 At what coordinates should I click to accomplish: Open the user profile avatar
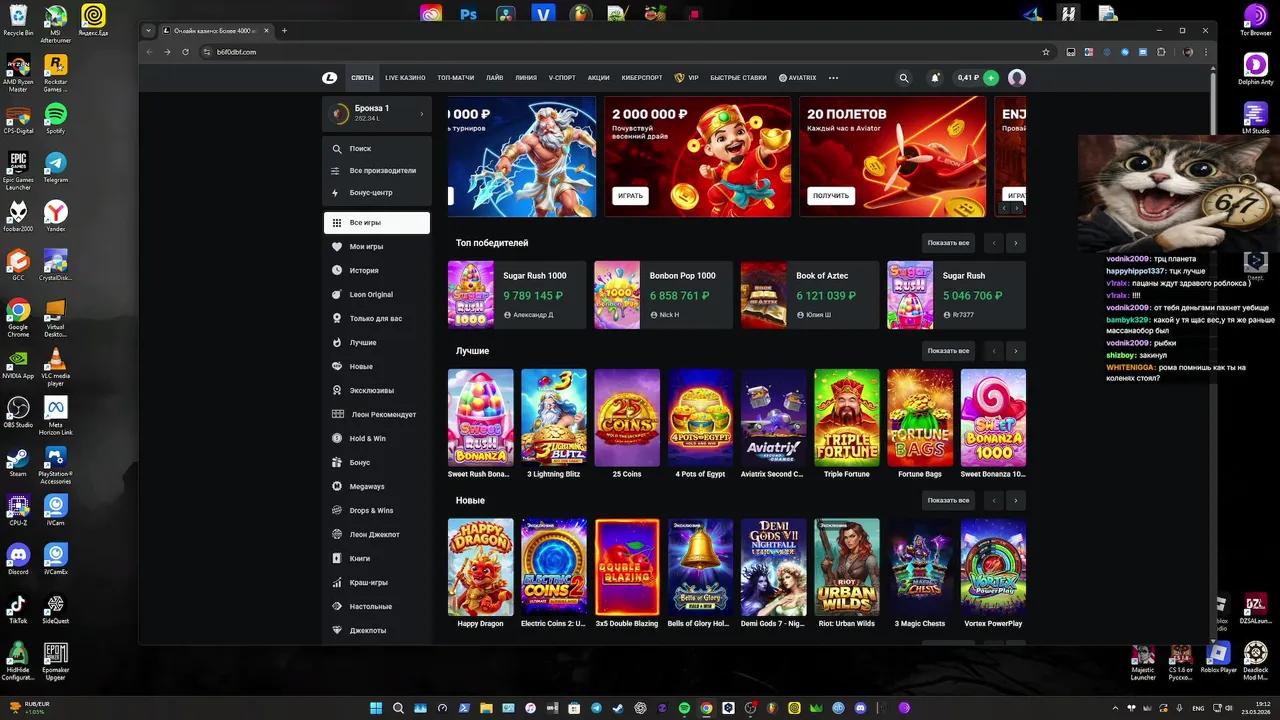[1017, 78]
